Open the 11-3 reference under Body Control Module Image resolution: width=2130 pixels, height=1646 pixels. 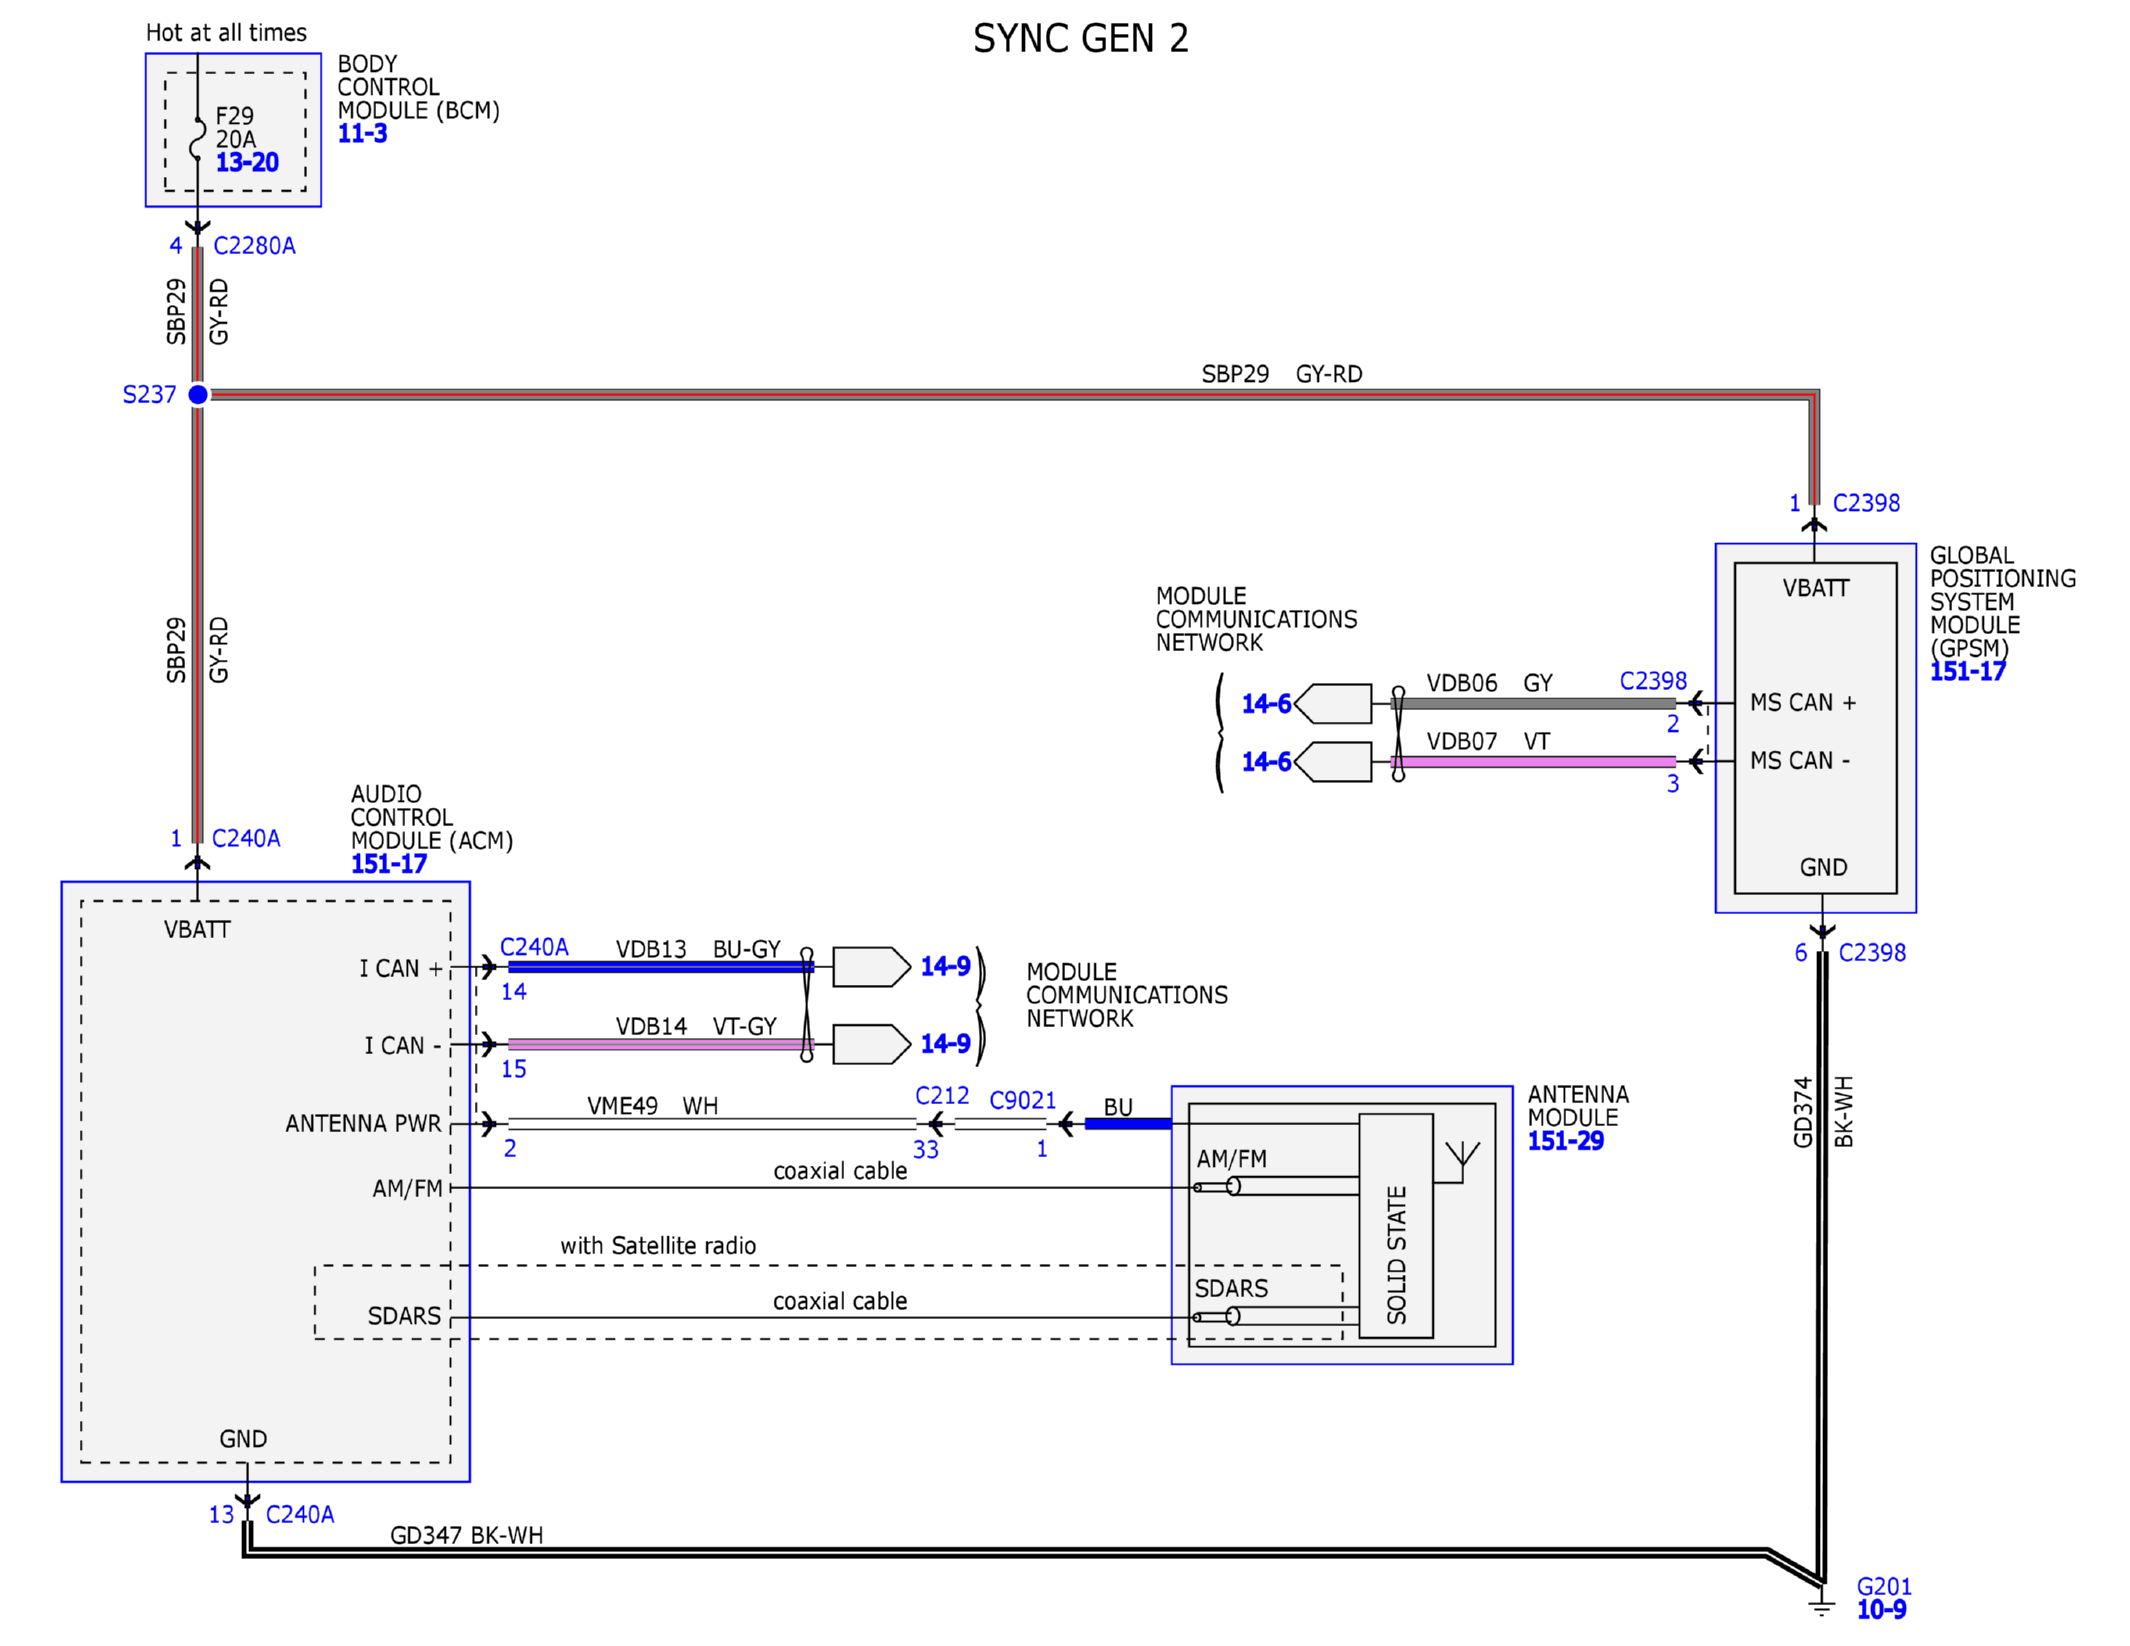[362, 134]
